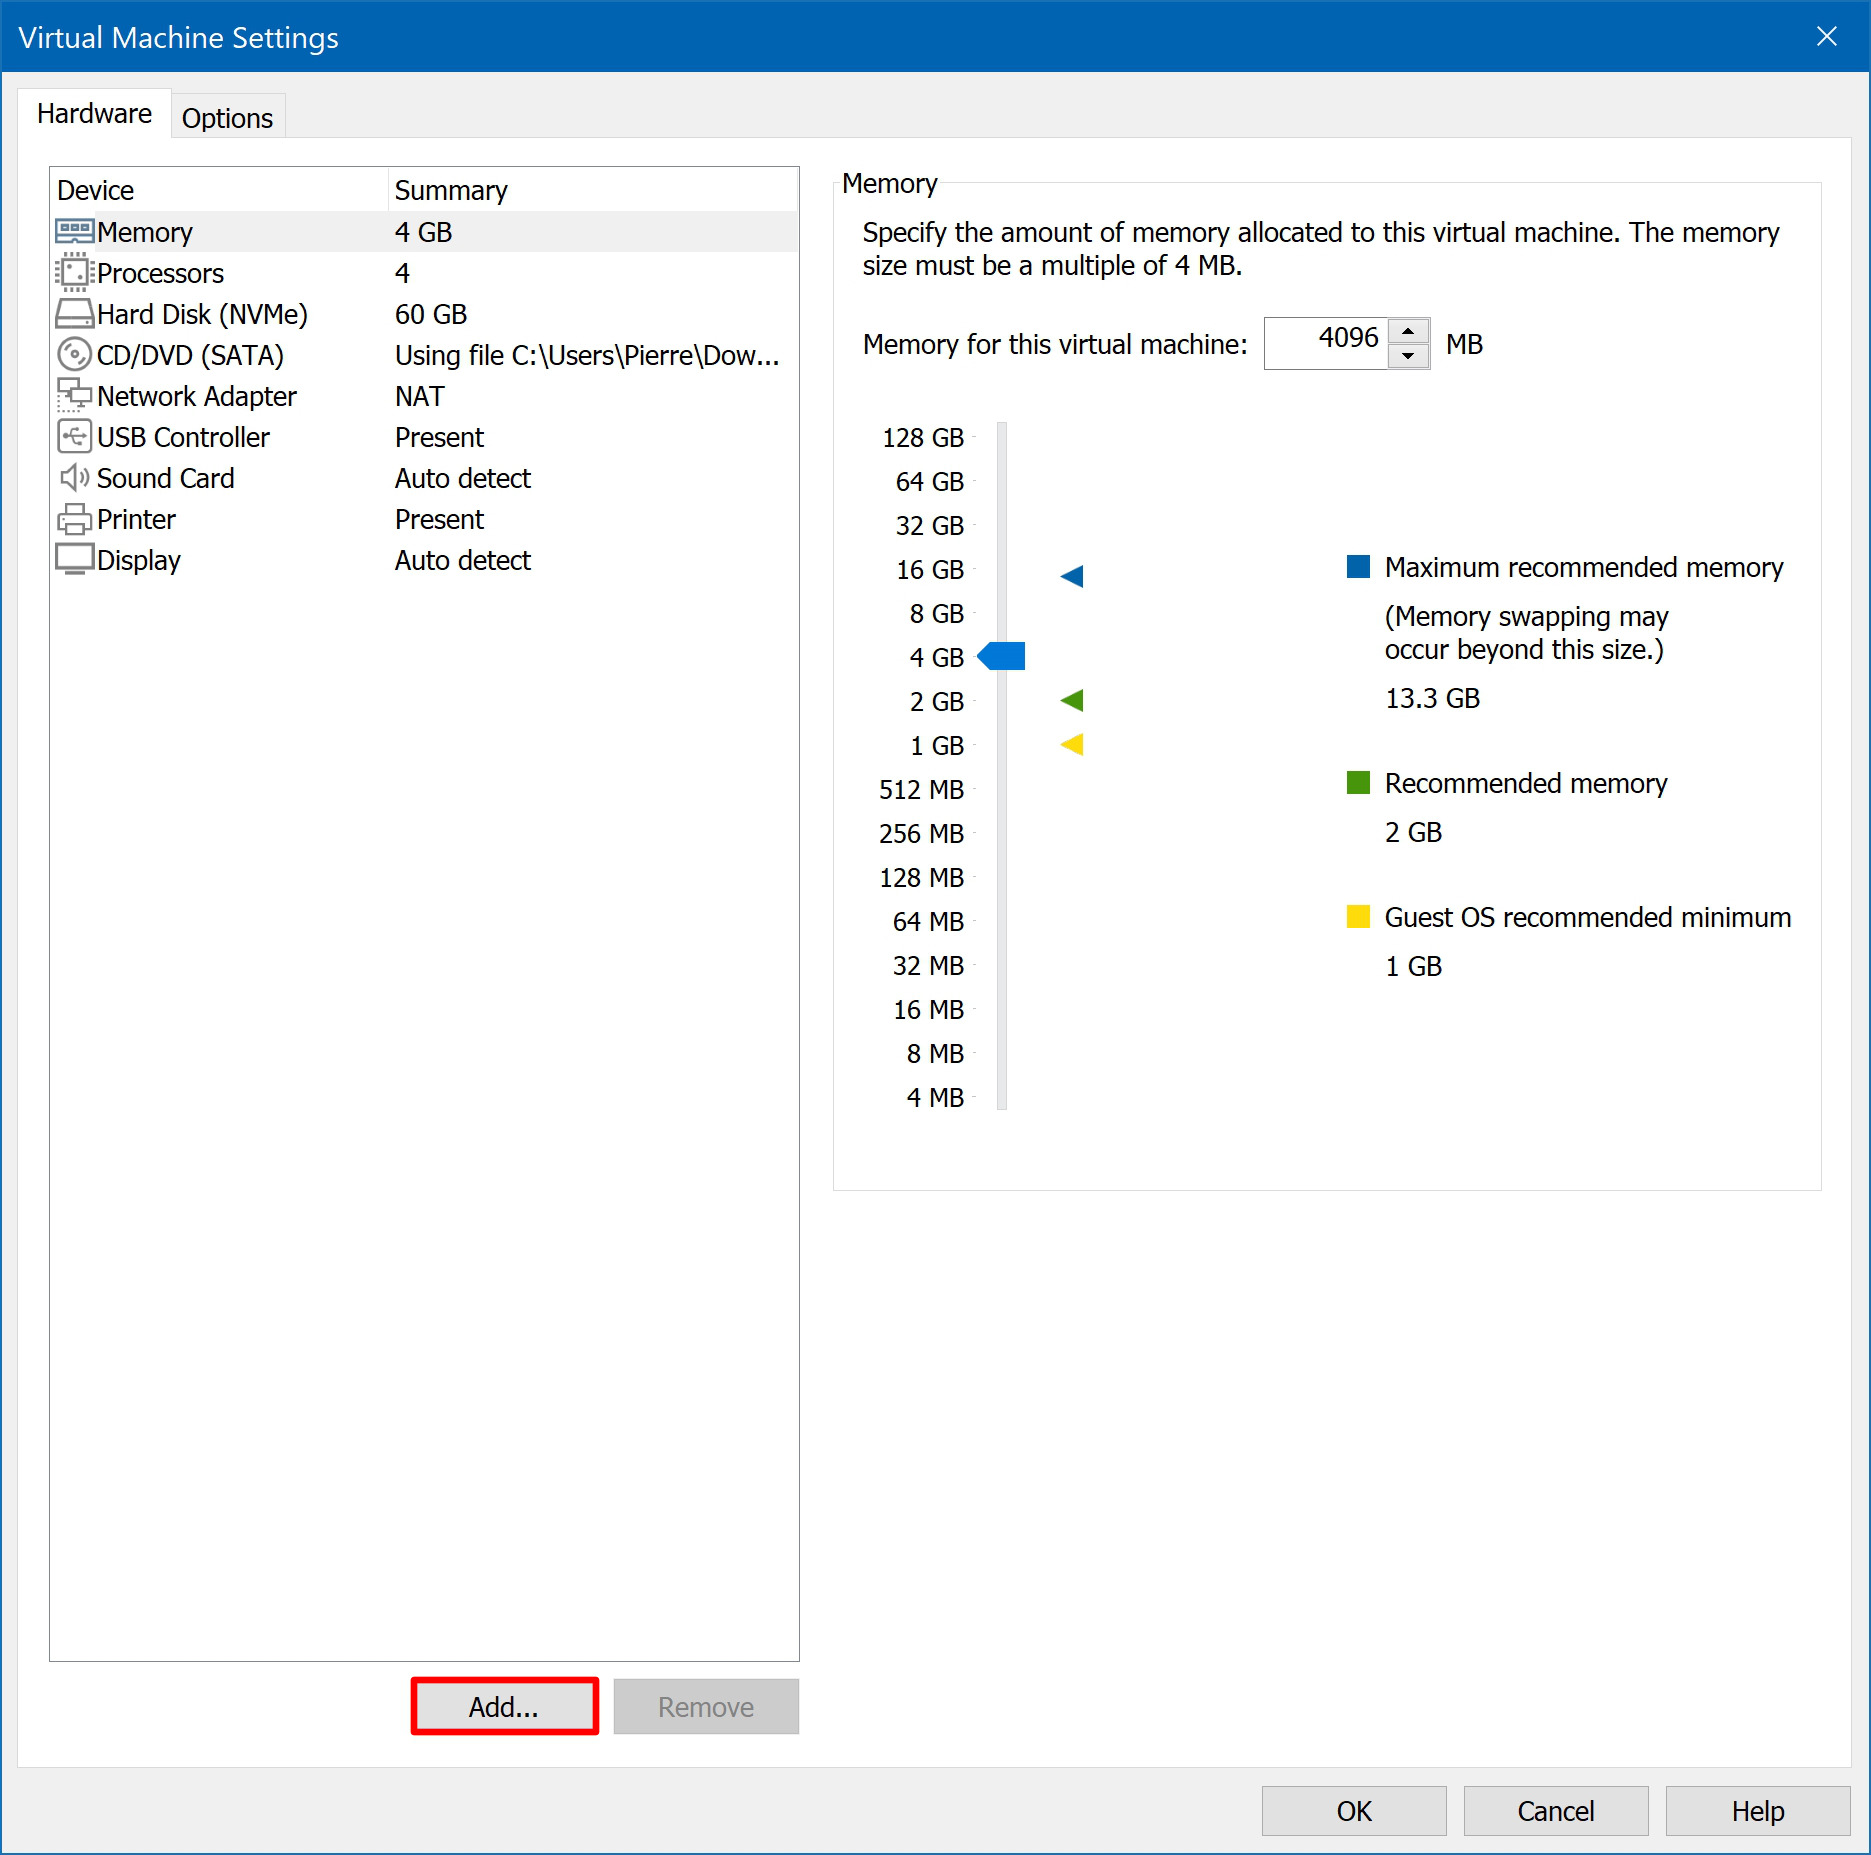Select the Printer device

pyautogui.click(x=424, y=519)
